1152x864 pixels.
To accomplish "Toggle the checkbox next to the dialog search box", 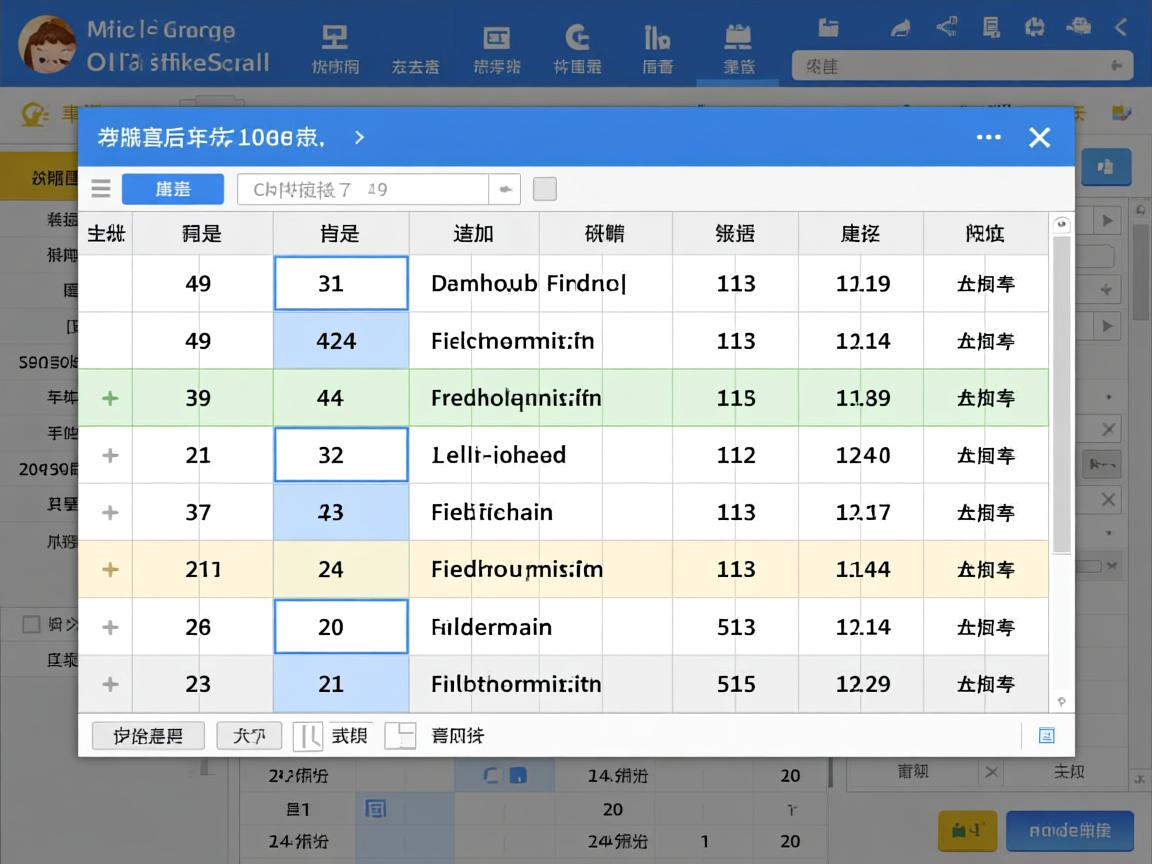I will (544, 188).
